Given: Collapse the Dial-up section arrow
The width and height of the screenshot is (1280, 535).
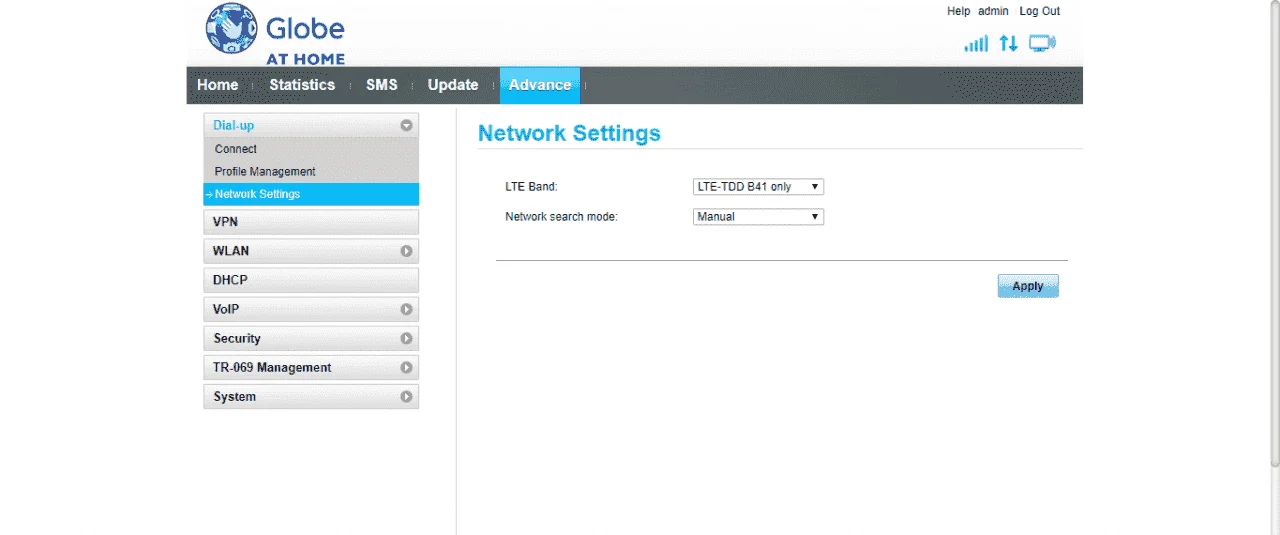Looking at the screenshot, I should 407,126.
